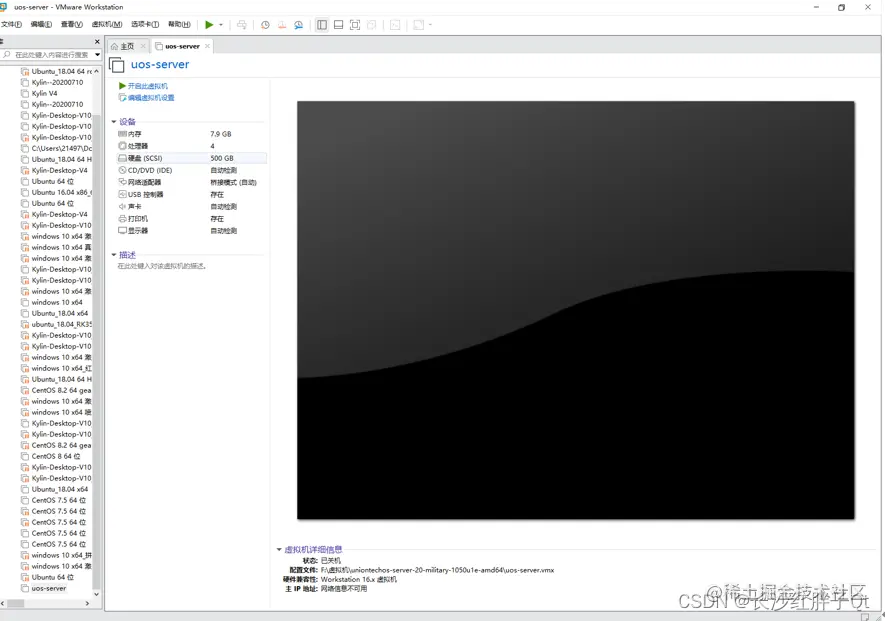Click the 7.9 GB memory value
This screenshot has height=621, width=885.
(x=221, y=134)
